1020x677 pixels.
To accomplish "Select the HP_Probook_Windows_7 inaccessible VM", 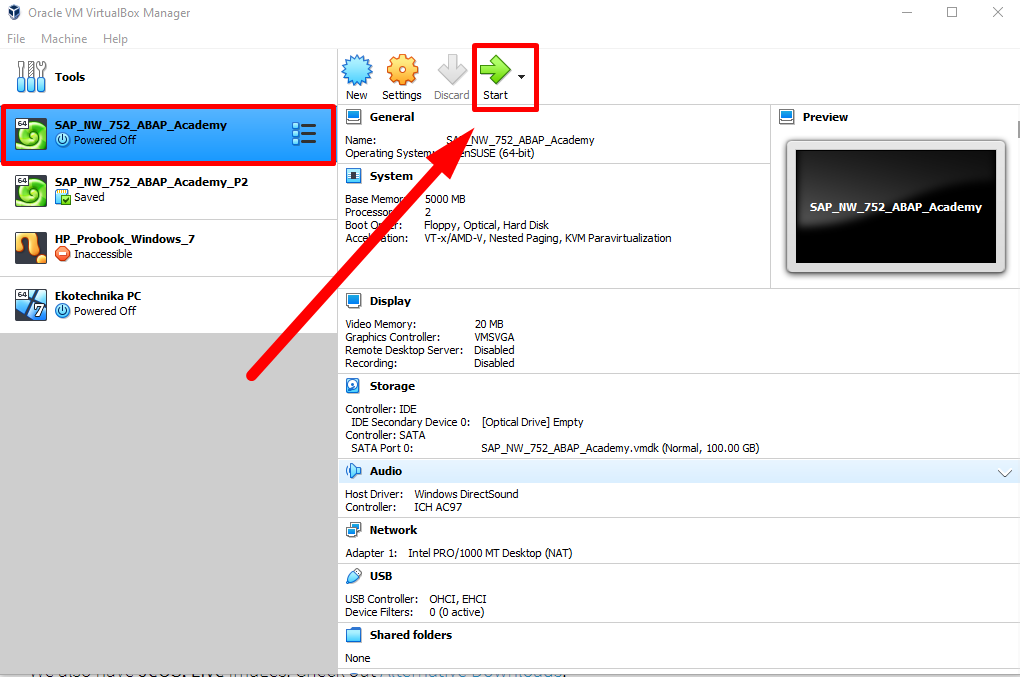I will tap(168, 247).
